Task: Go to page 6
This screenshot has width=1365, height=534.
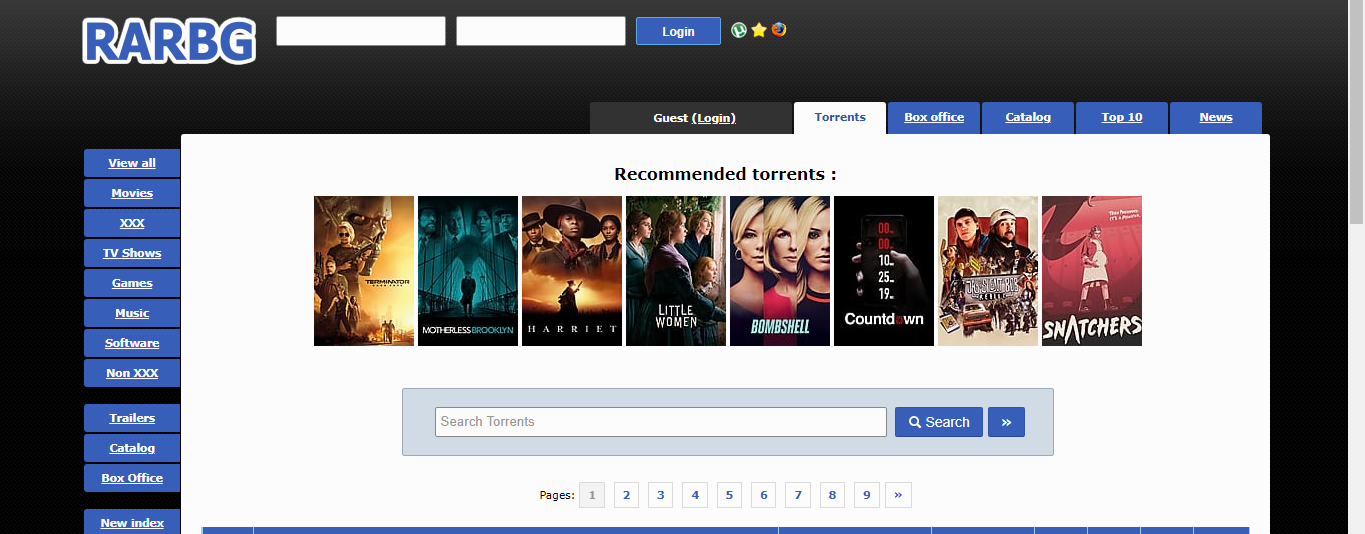Action: click(763, 495)
